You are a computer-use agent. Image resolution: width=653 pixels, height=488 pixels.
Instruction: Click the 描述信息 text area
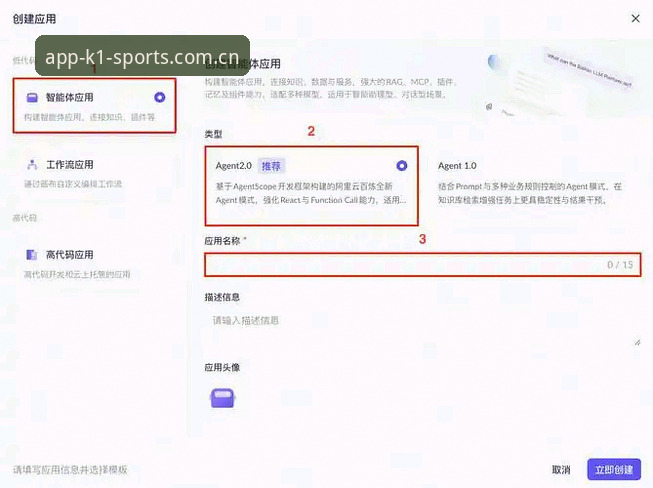(x=422, y=329)
